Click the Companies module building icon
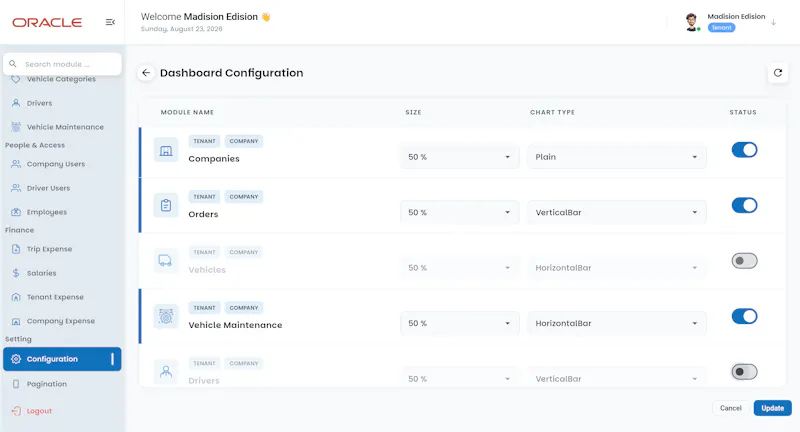The image size is (800, 432). coord(166,150)
